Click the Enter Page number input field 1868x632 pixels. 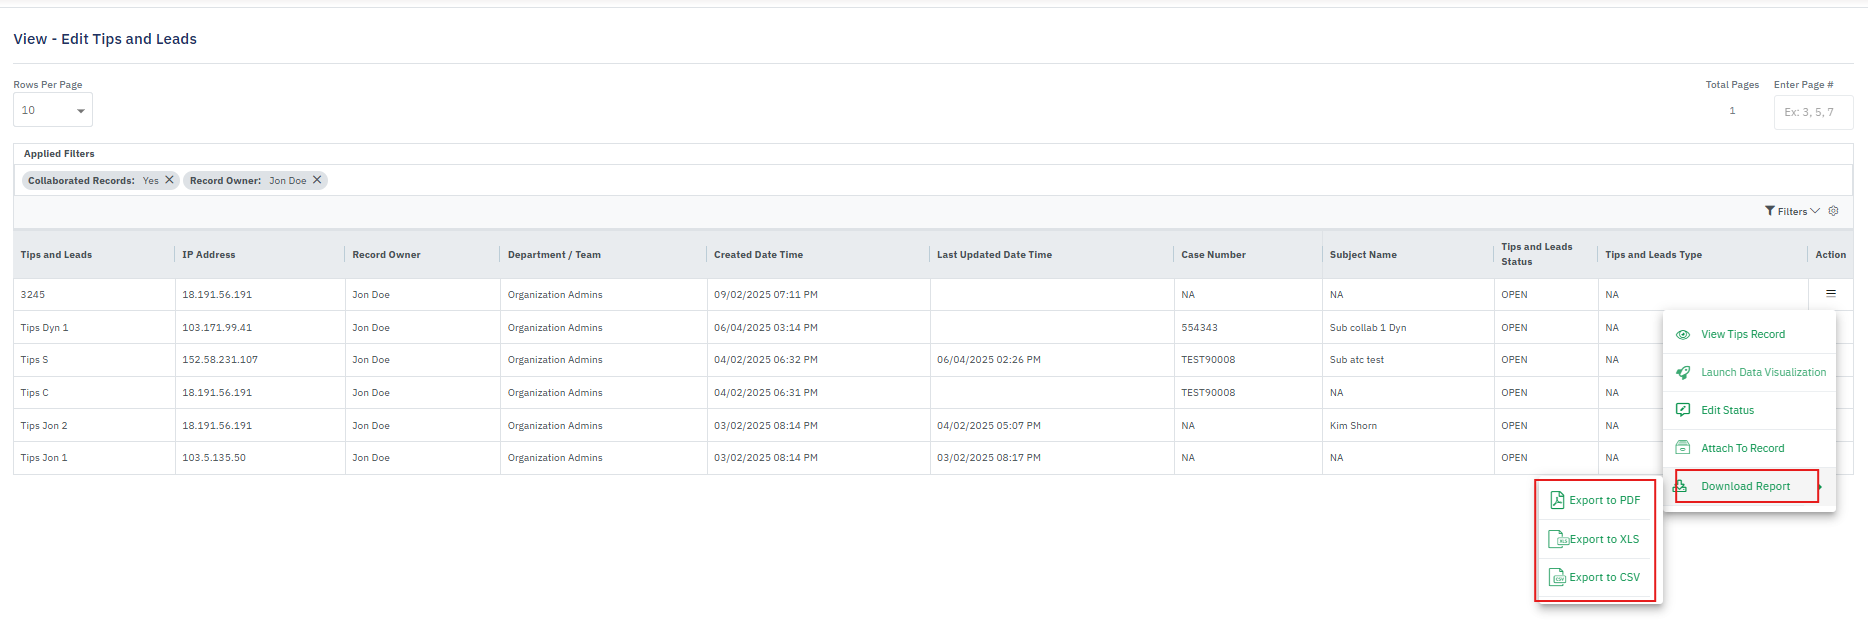pyautogui.click(x=1812, y=112)
